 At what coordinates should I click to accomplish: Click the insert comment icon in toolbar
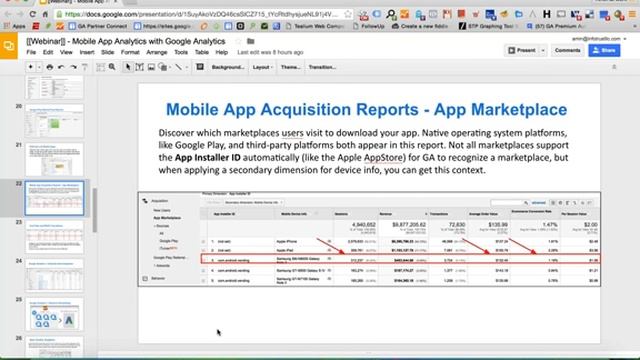200,67
